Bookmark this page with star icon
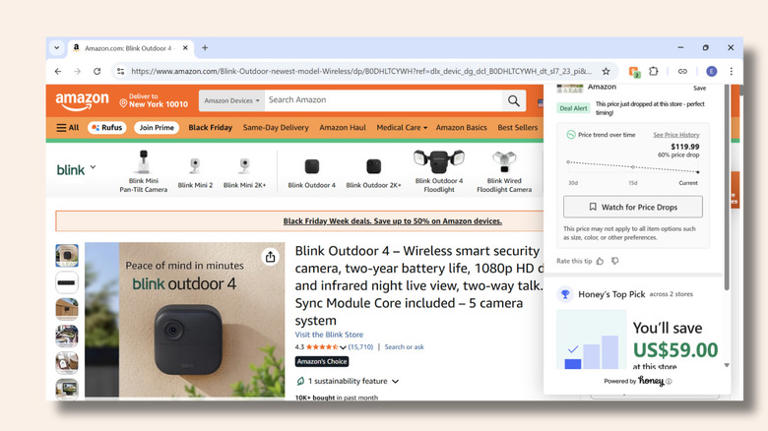The image size is (768, 431). [x=606, y=72]
